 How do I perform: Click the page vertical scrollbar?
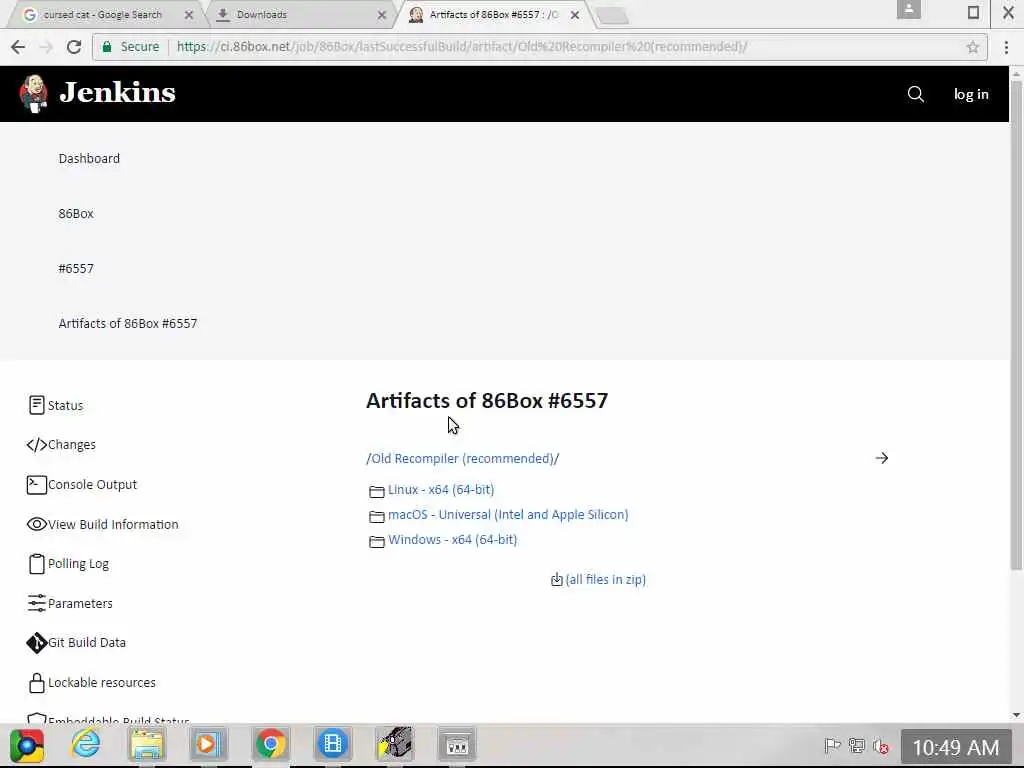1016,327
